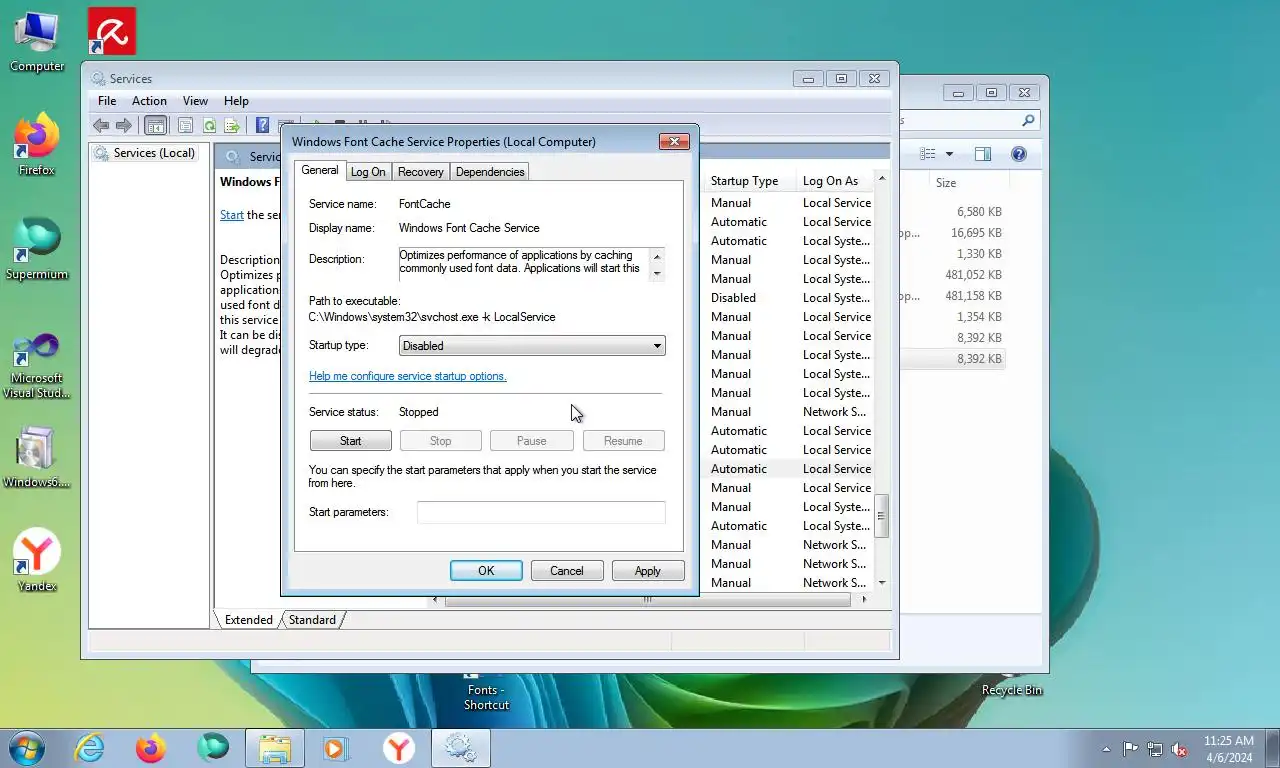
Task: Click the services list horizontal scrollbar thumb
Action: point(648,600)
